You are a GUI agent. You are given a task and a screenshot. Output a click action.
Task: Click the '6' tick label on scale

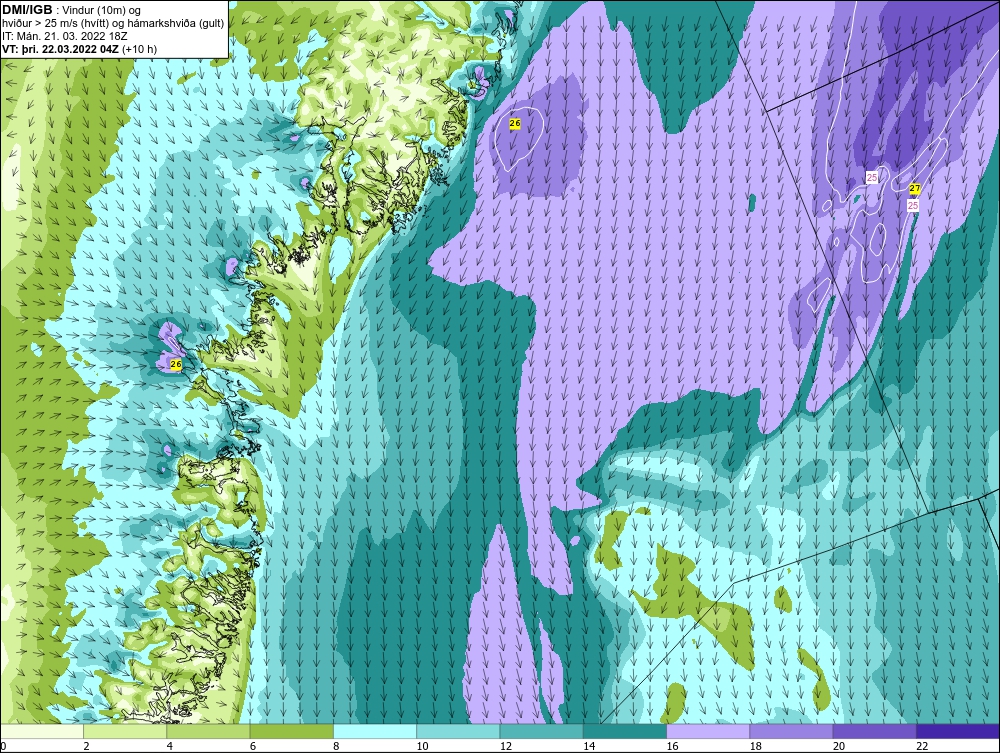coord(253,747)
